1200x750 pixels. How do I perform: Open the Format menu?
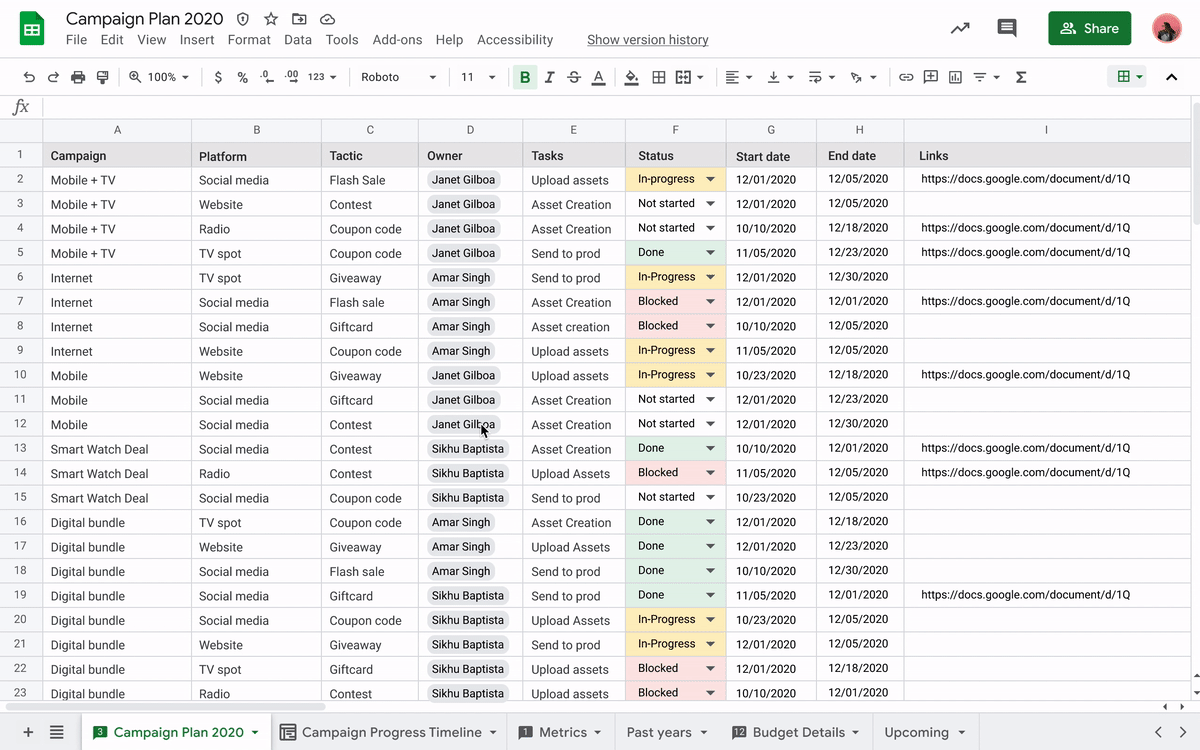[249, 40]
